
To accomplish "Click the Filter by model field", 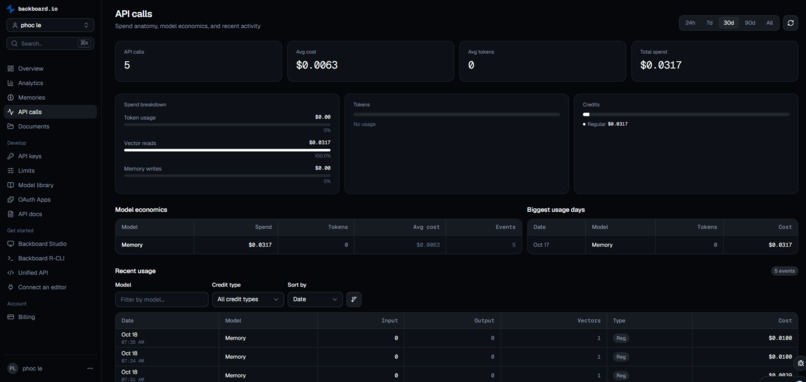I will click(x=162, y=299).
